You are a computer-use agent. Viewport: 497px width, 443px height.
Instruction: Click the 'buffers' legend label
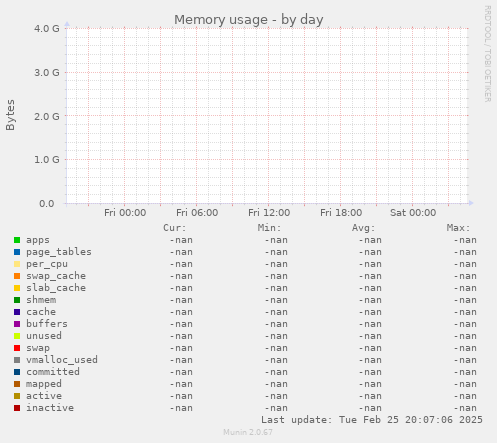(x=47, y=324)
